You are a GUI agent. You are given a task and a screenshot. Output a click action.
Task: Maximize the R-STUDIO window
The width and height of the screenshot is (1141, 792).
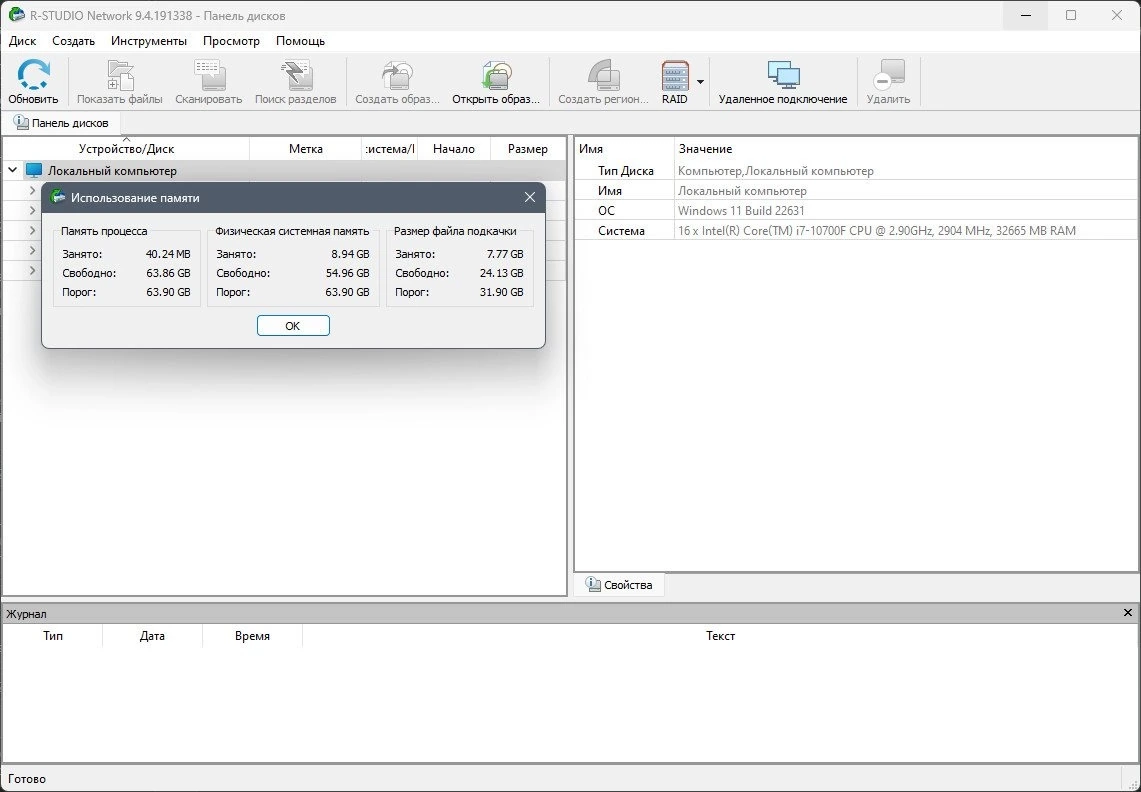tap(1071, 15)
